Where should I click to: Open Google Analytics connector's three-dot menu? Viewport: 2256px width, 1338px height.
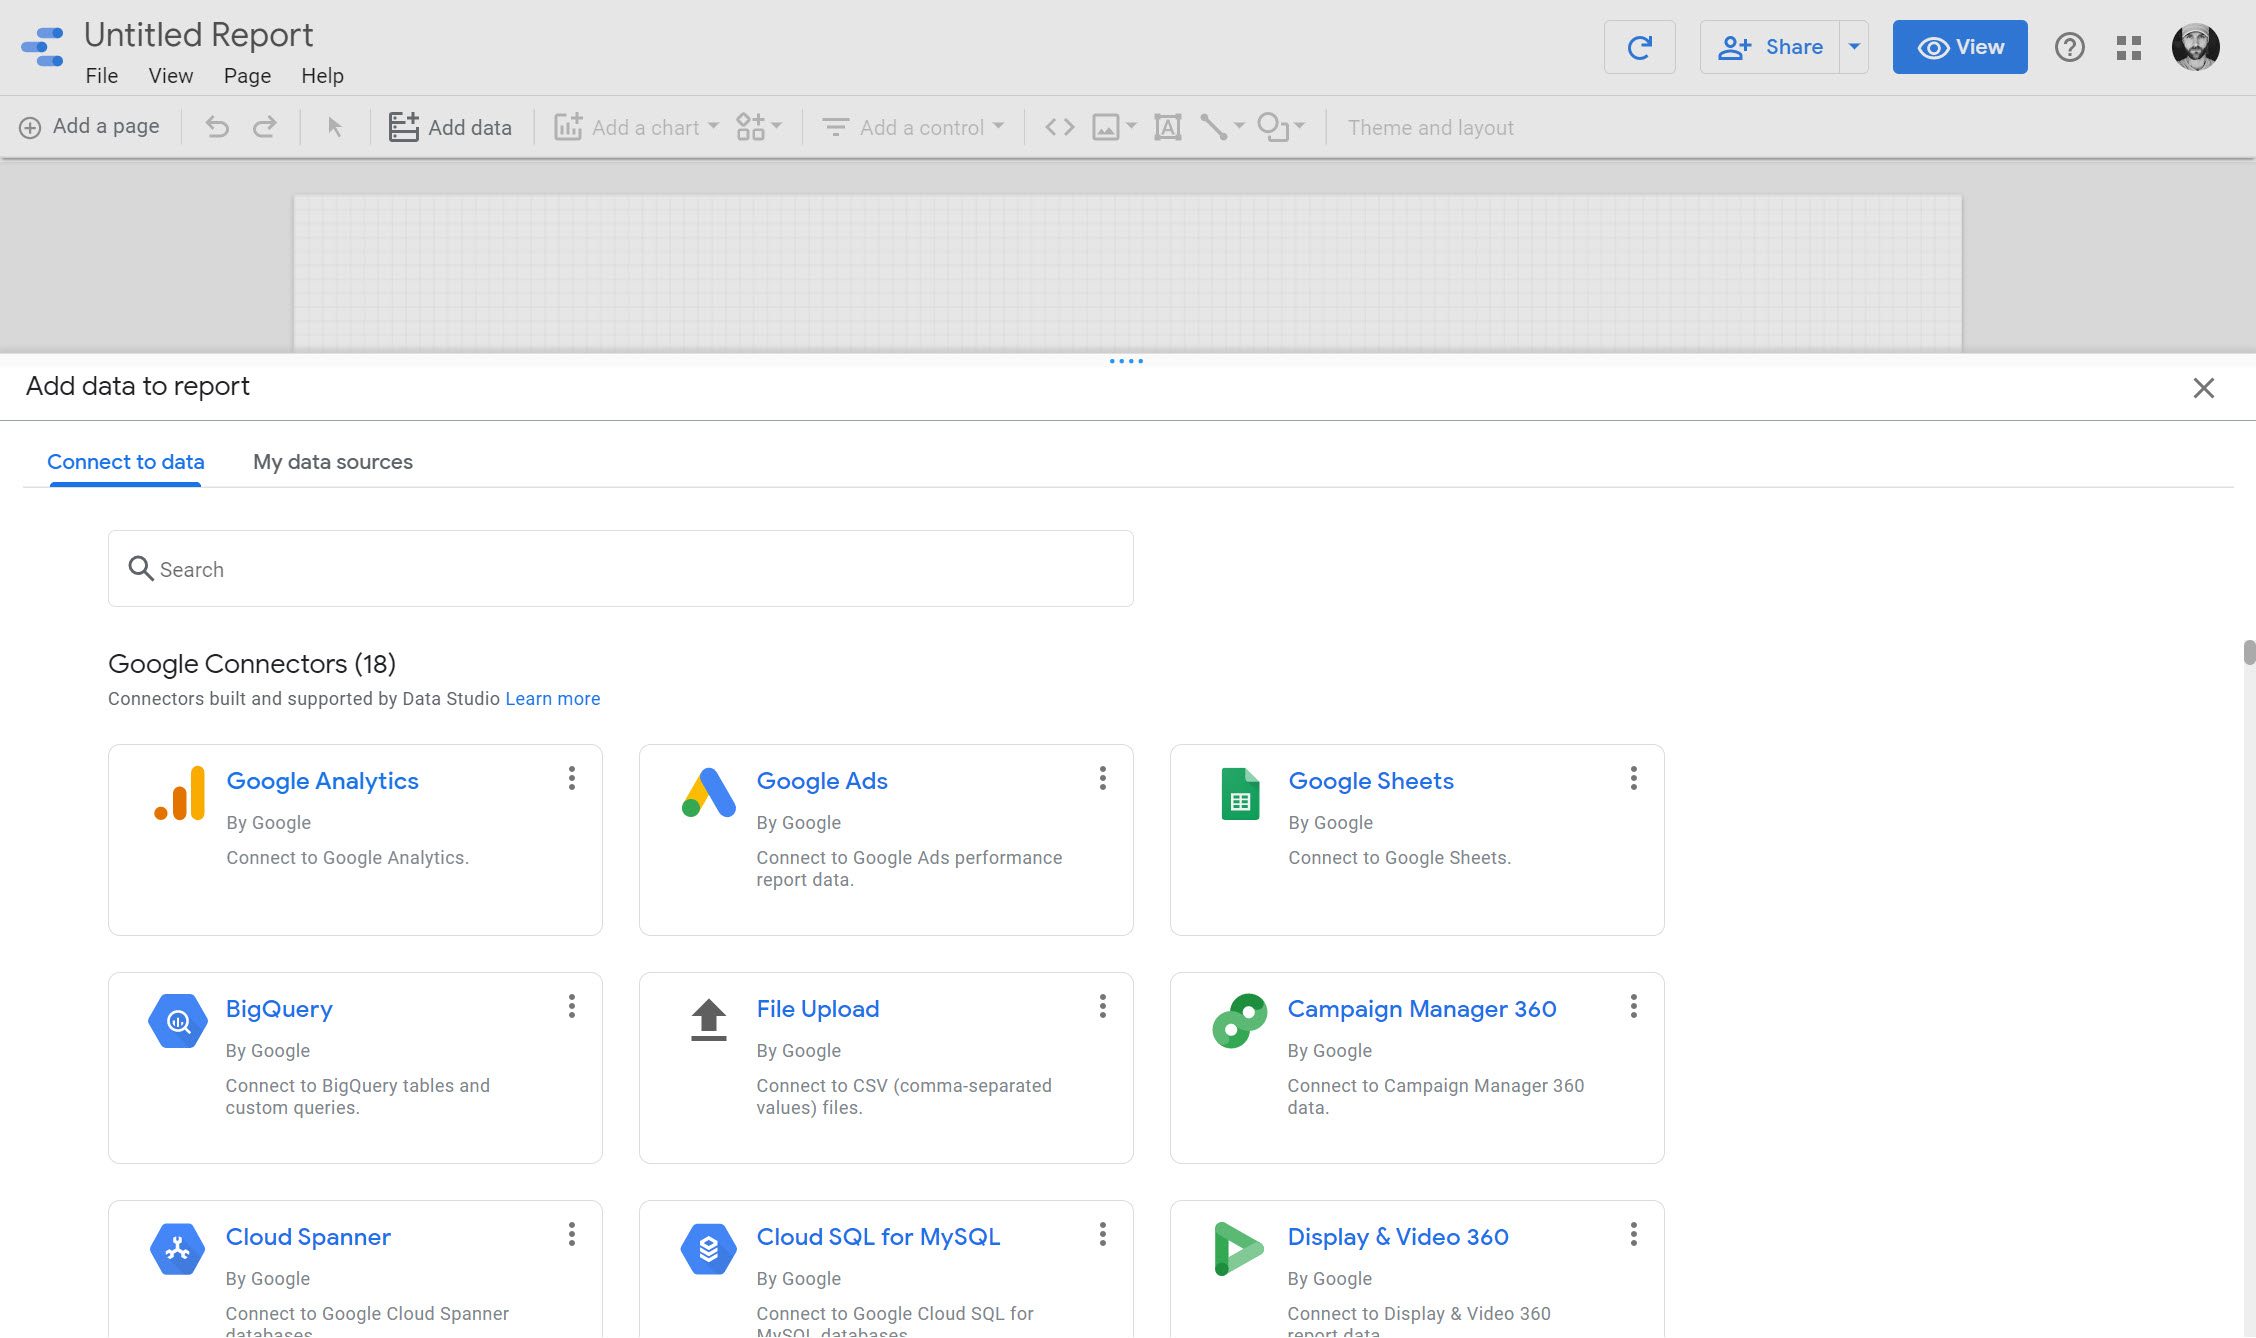click(x=572, y=778)
